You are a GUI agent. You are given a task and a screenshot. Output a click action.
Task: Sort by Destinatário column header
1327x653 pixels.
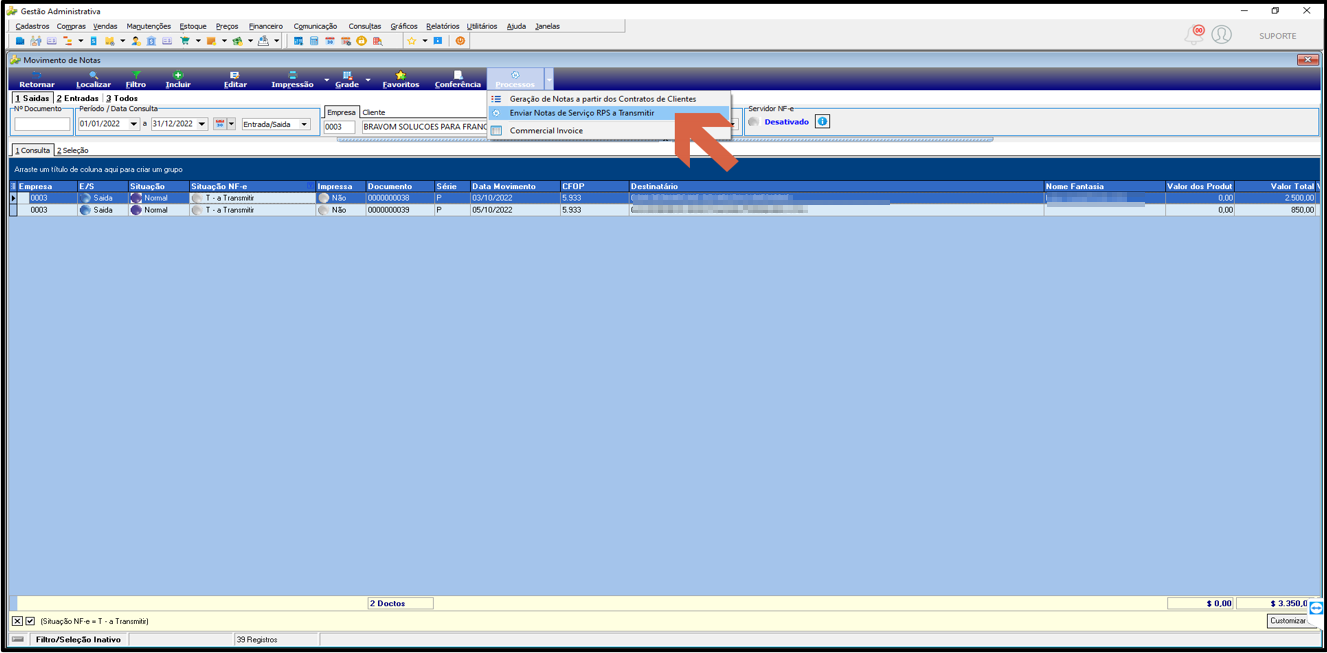[836, 186]
